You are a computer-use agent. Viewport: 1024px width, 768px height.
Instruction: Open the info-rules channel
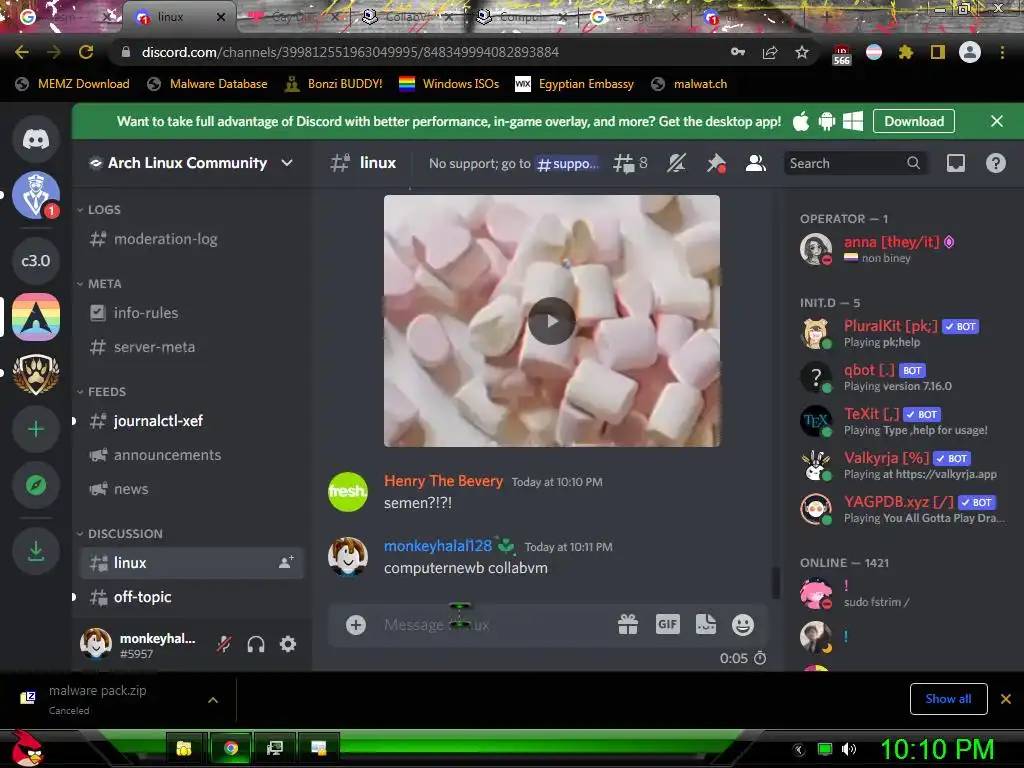coord(191,313)
